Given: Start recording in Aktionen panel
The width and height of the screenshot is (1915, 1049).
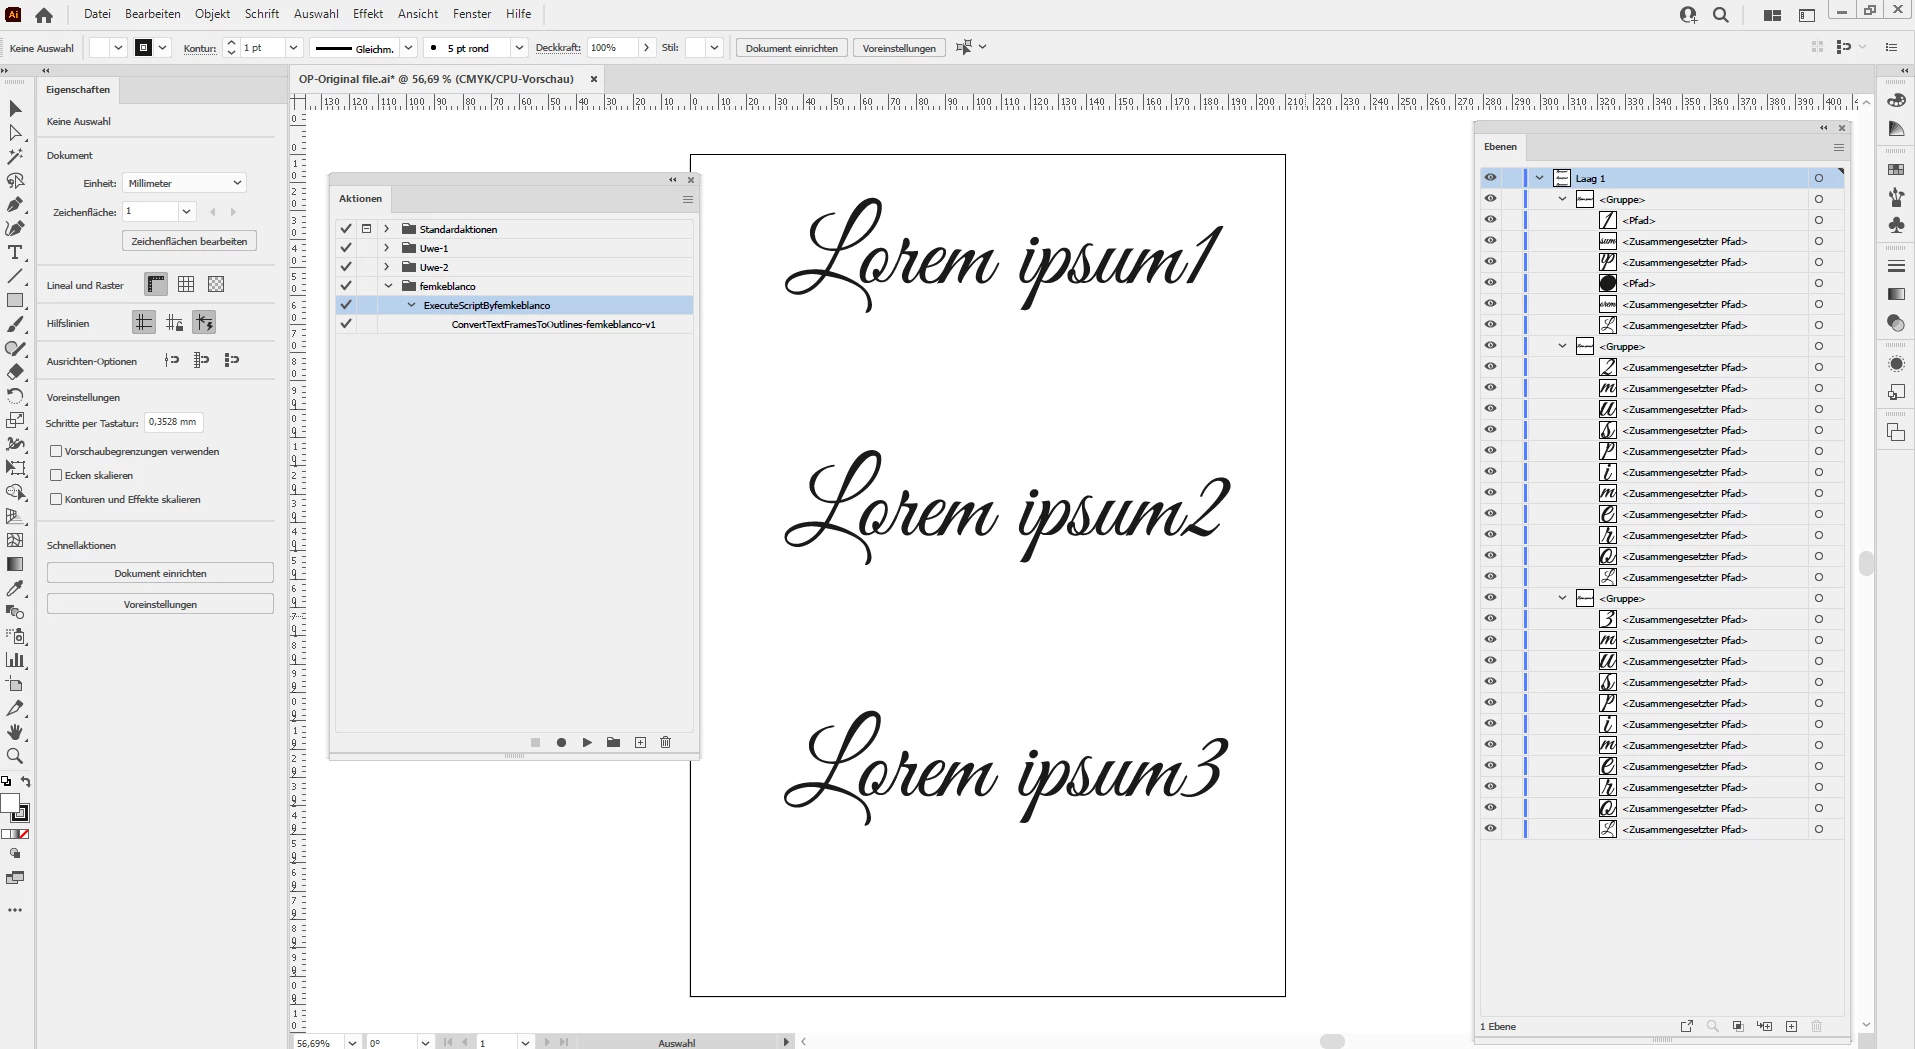Looking at the screenshot, I should pos(561,742).
